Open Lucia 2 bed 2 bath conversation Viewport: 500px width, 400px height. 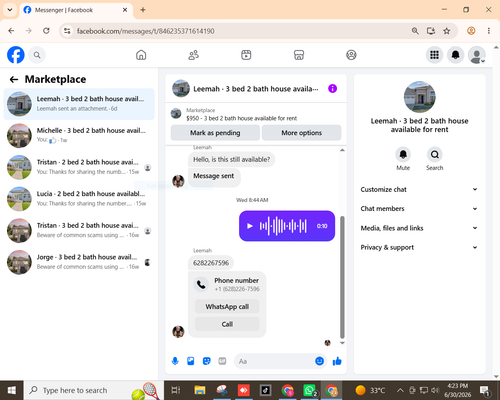[x=79, y=199]
